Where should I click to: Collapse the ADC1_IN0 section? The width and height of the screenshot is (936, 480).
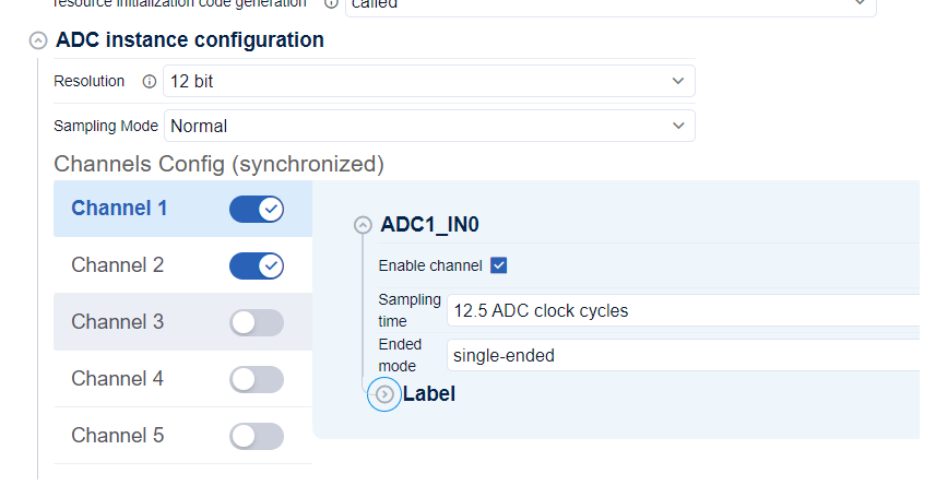(x=363, y=225)
